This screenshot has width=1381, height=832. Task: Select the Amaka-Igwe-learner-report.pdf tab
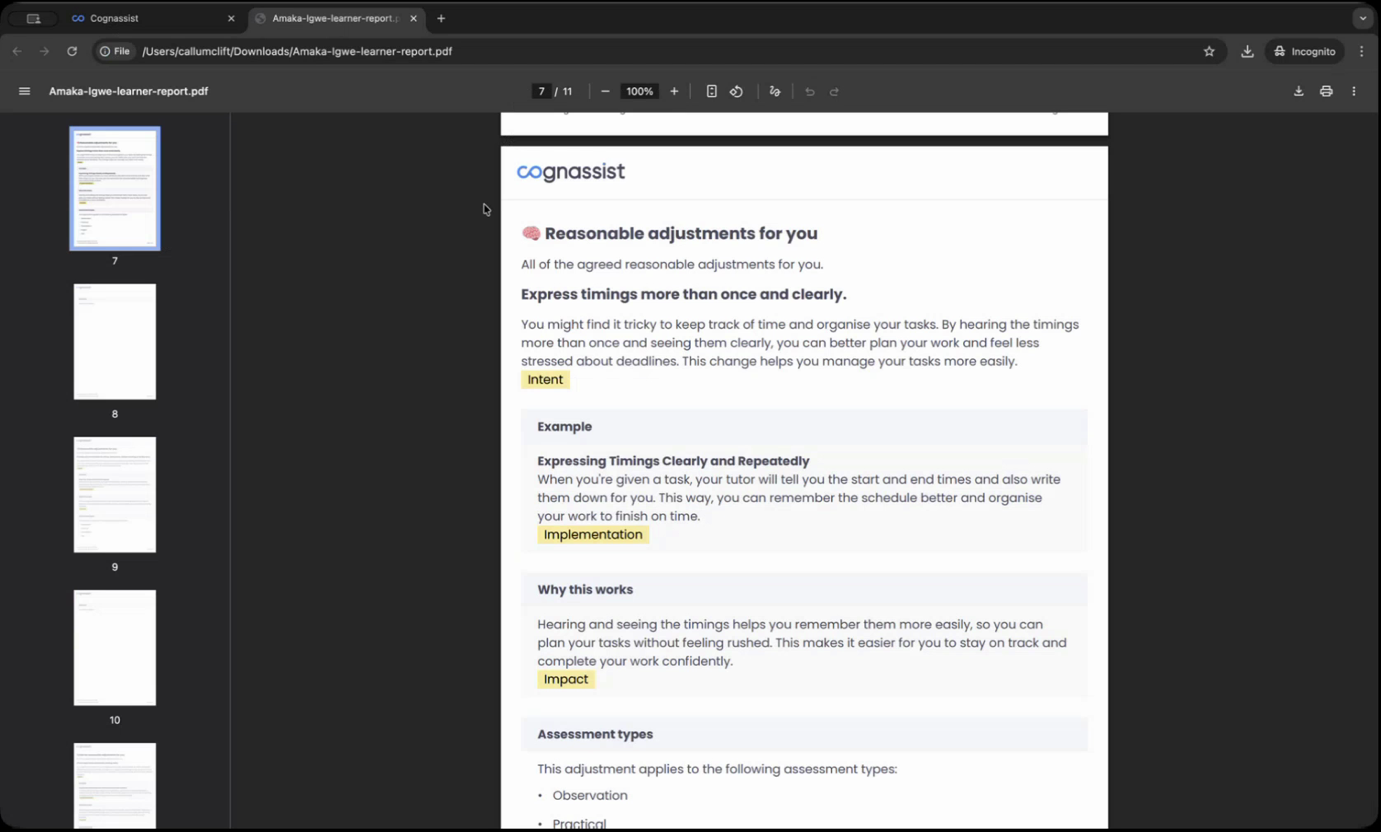330,18
